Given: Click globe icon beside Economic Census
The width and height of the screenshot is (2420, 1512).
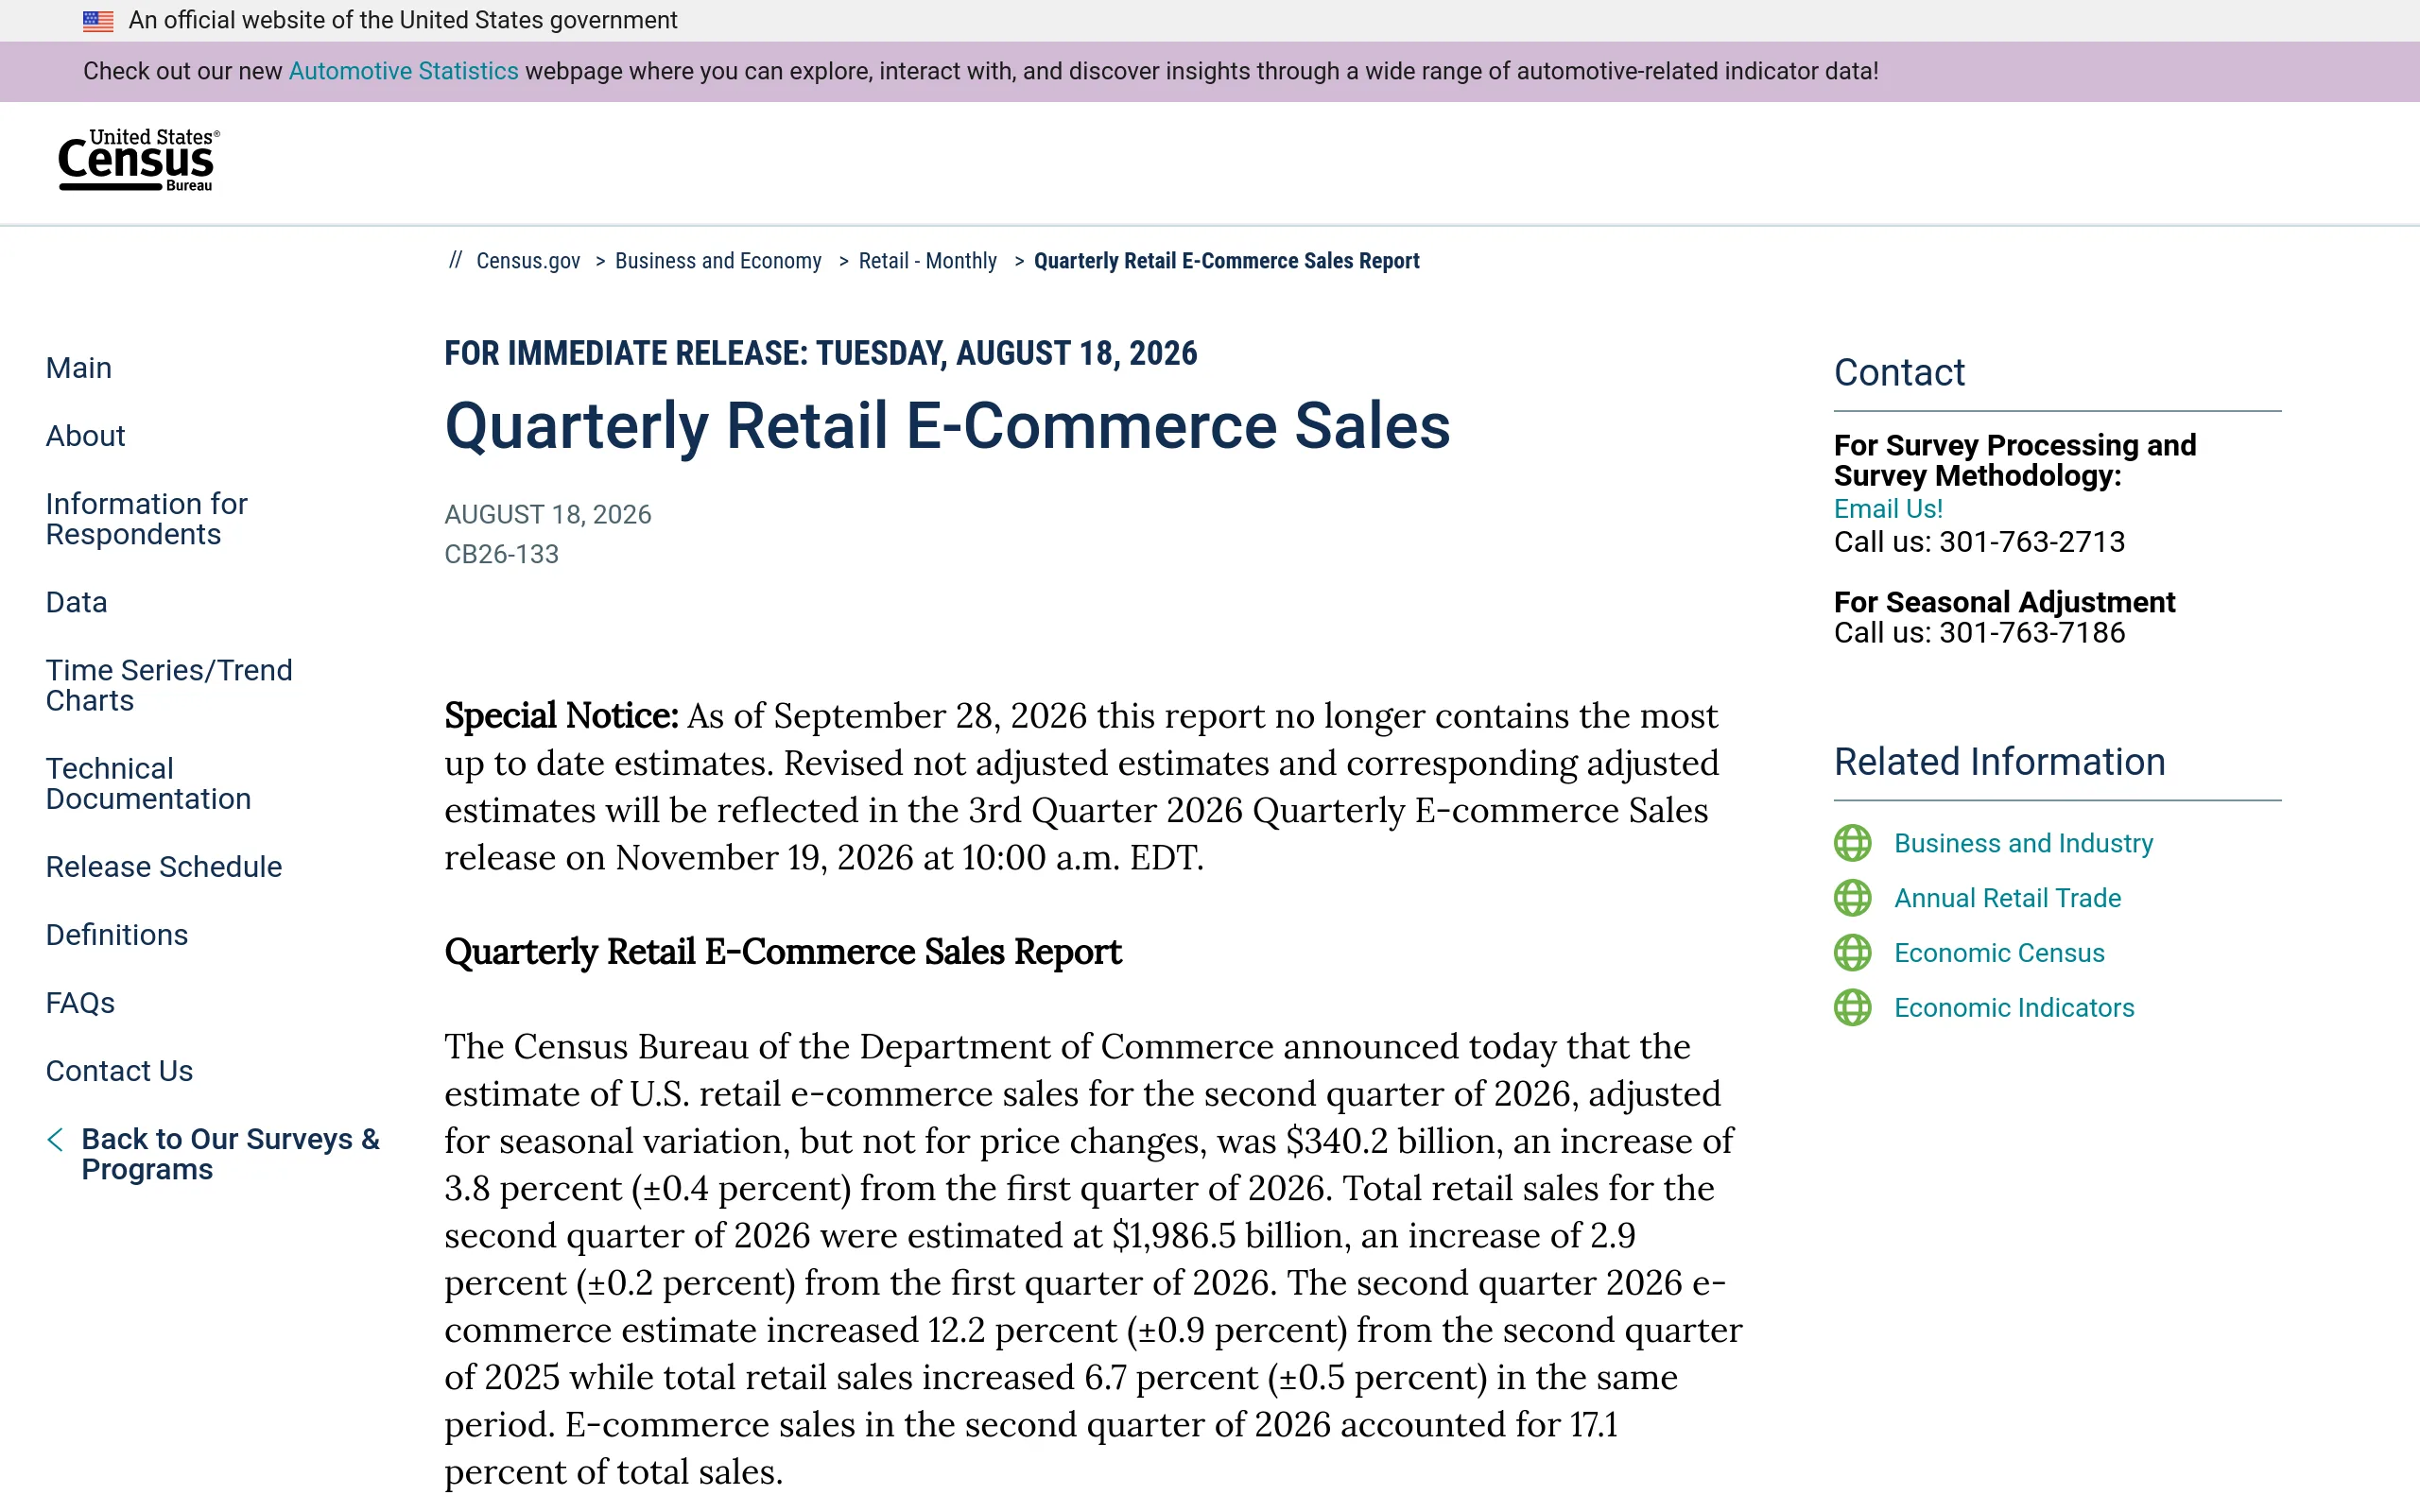Looking at the screenshot, I should [1852, 953].
